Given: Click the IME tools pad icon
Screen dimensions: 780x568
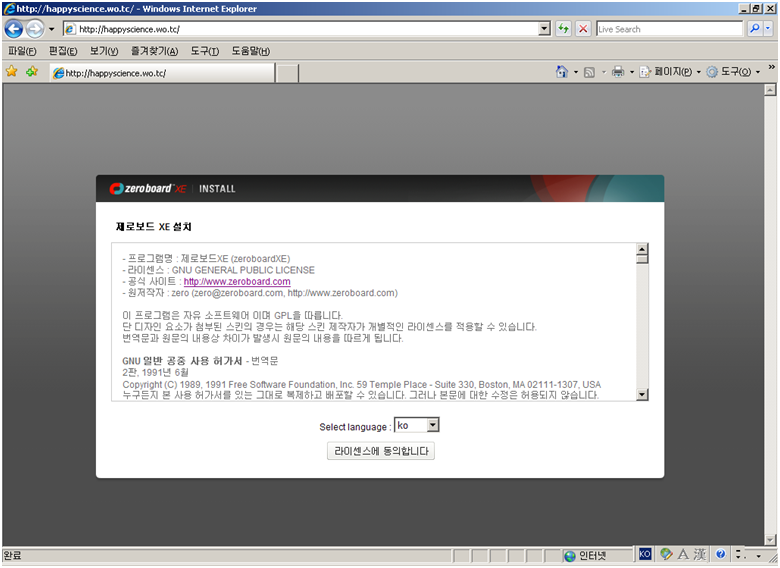Looking at the screenshot, I should pyautogui.click(x=666, y=554).
